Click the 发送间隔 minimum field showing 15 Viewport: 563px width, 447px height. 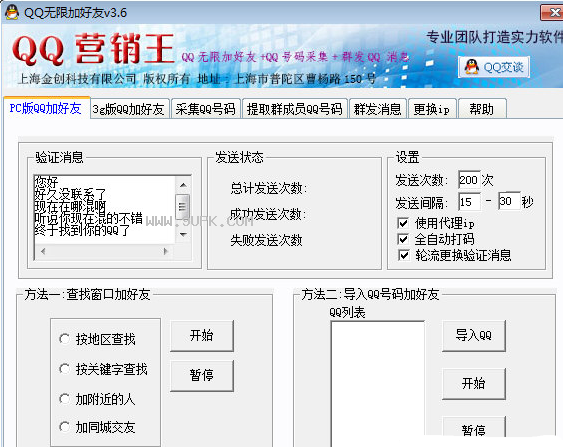point(469,202)
